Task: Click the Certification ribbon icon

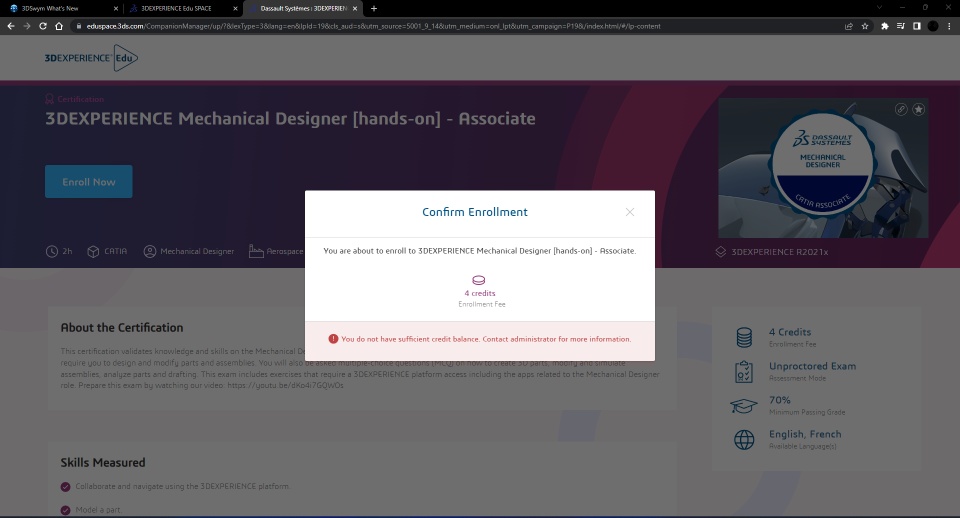Action: (50, 99)
